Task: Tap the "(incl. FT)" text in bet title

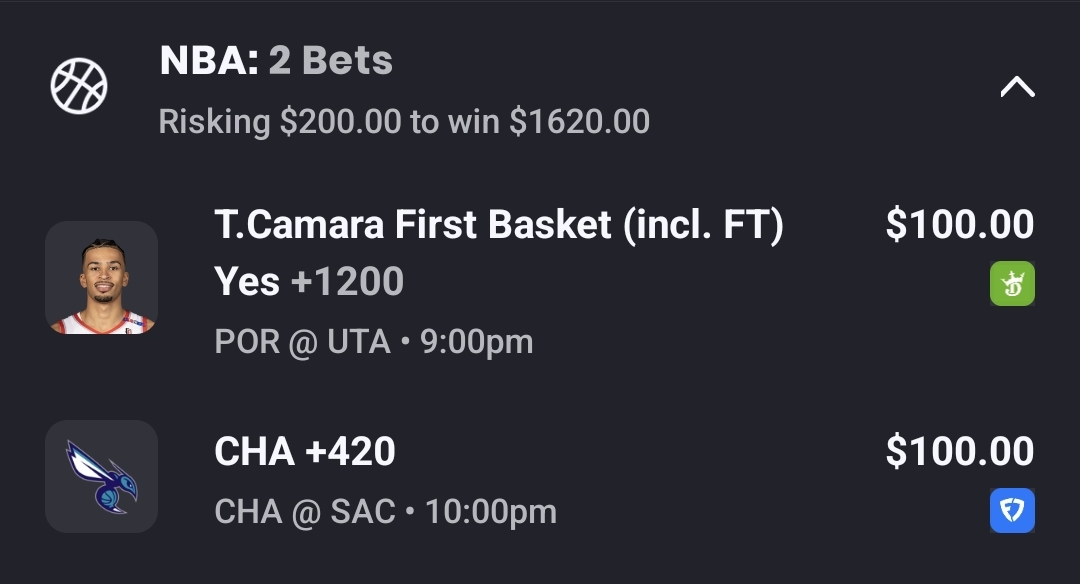Action: click(703, 225)
